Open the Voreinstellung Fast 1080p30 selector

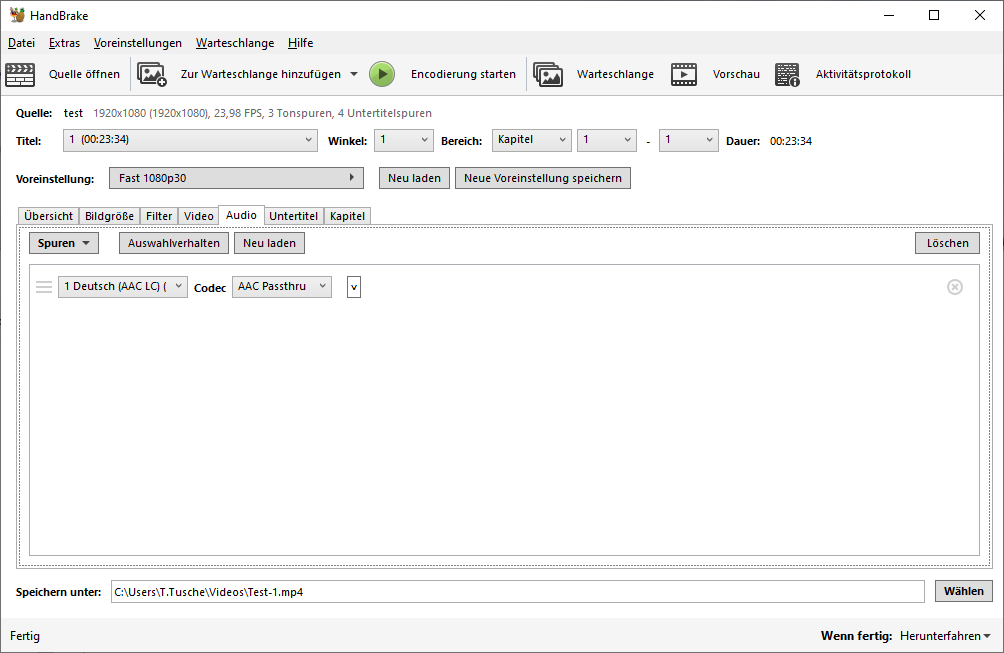click(x=236, y=178)
